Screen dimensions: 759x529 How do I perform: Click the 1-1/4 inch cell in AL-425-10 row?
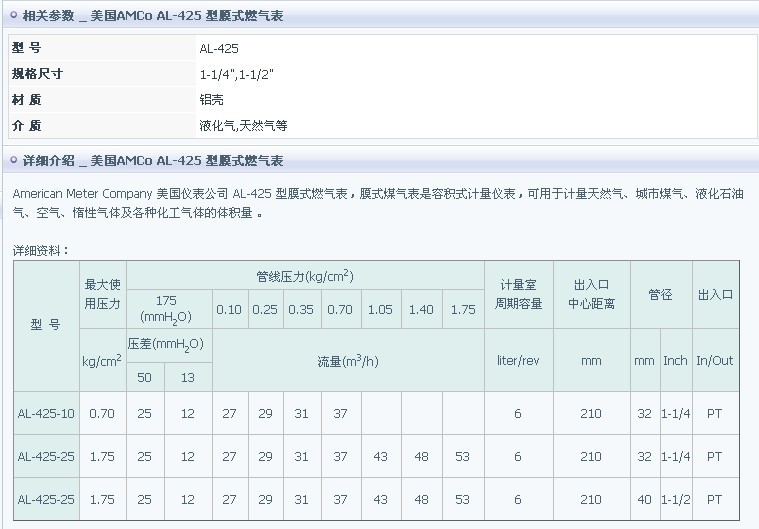676,413
